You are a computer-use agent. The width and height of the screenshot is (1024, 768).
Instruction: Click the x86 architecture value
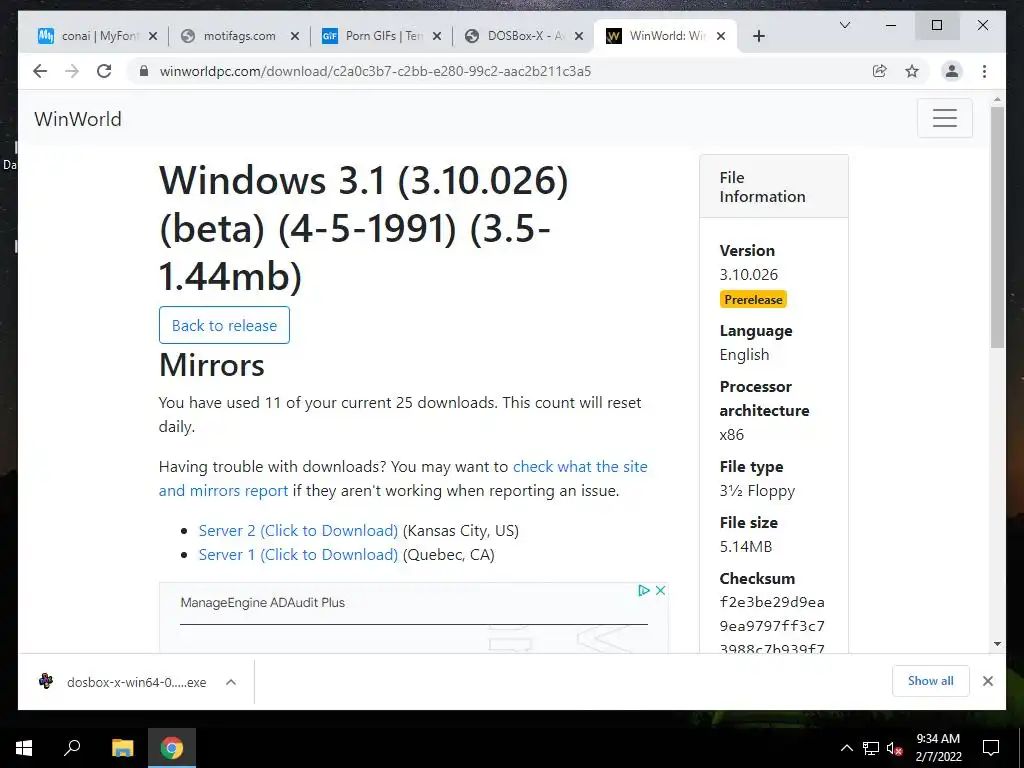point(731,434)
